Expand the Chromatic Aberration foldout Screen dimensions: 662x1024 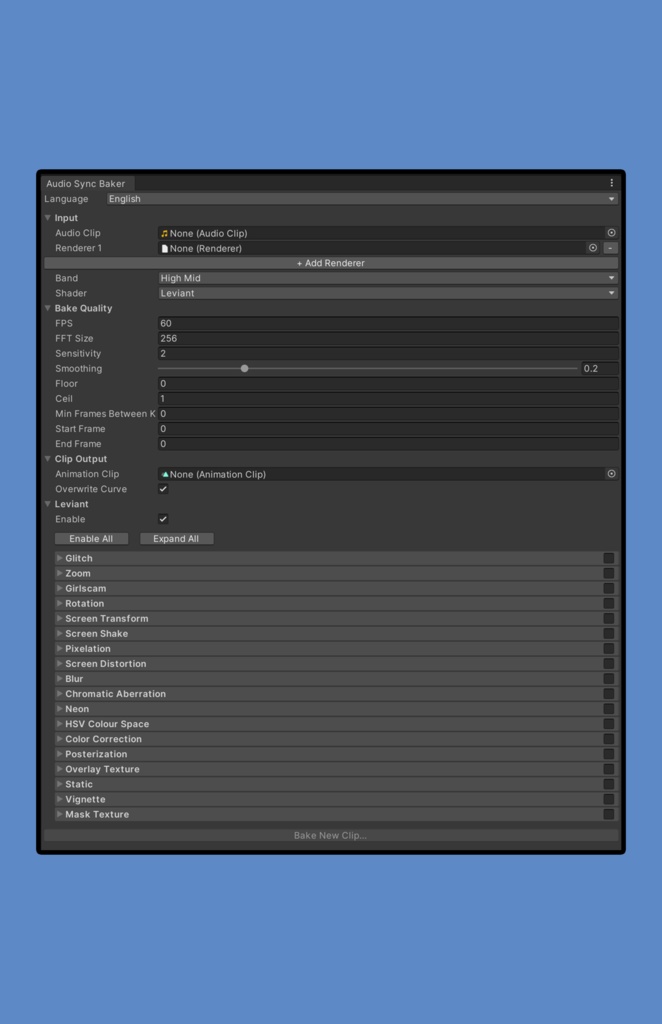[x=59, y=694]
